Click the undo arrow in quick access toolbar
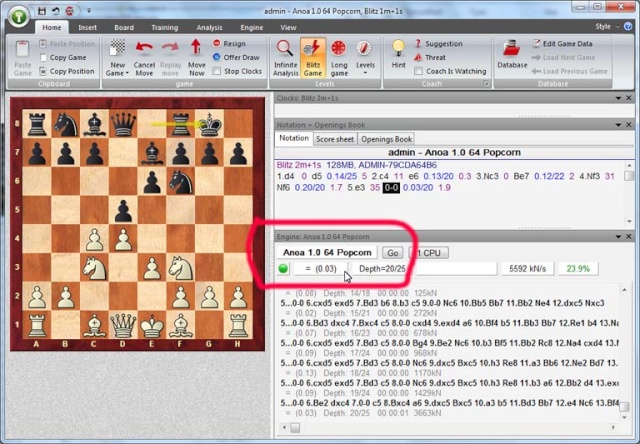The image size is (640, 444). (56, 11)
